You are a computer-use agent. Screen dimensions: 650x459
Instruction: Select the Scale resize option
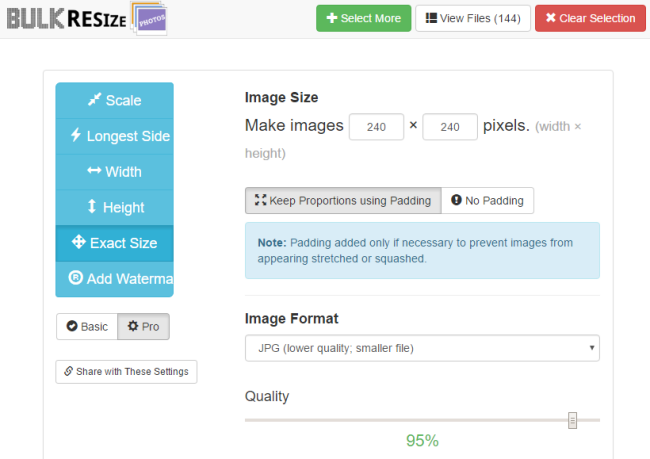tap(114, 100)
